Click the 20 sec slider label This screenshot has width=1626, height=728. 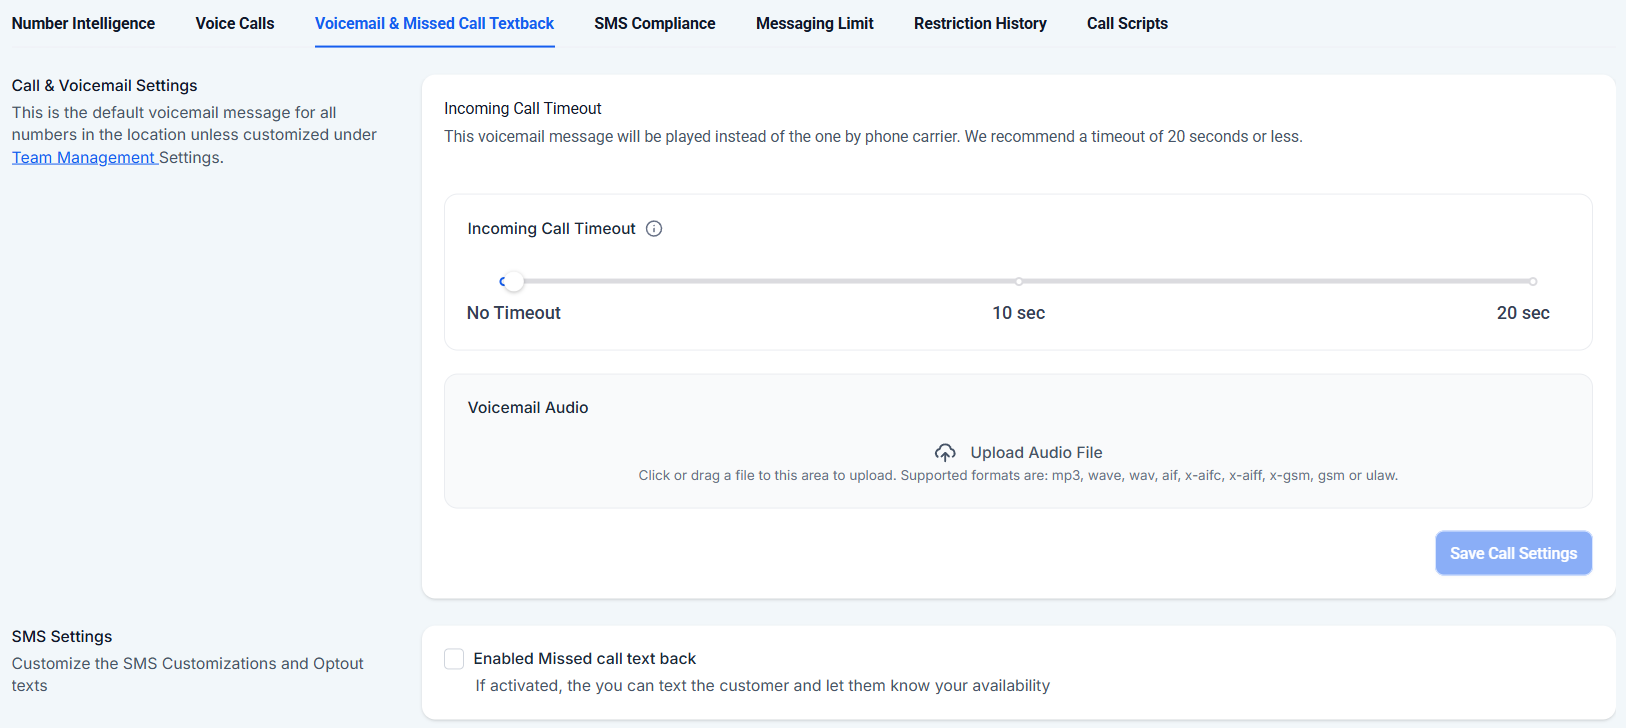1523,313
